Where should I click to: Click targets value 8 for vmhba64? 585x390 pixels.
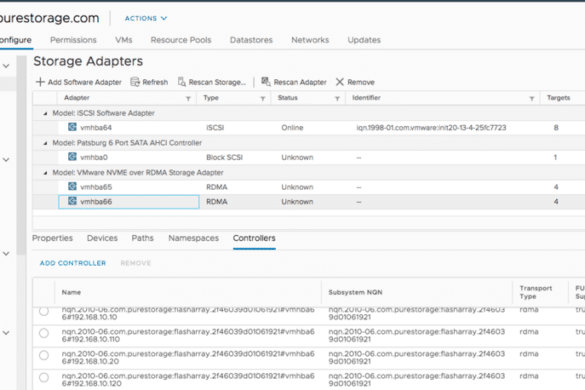click(x=556, y=128)
